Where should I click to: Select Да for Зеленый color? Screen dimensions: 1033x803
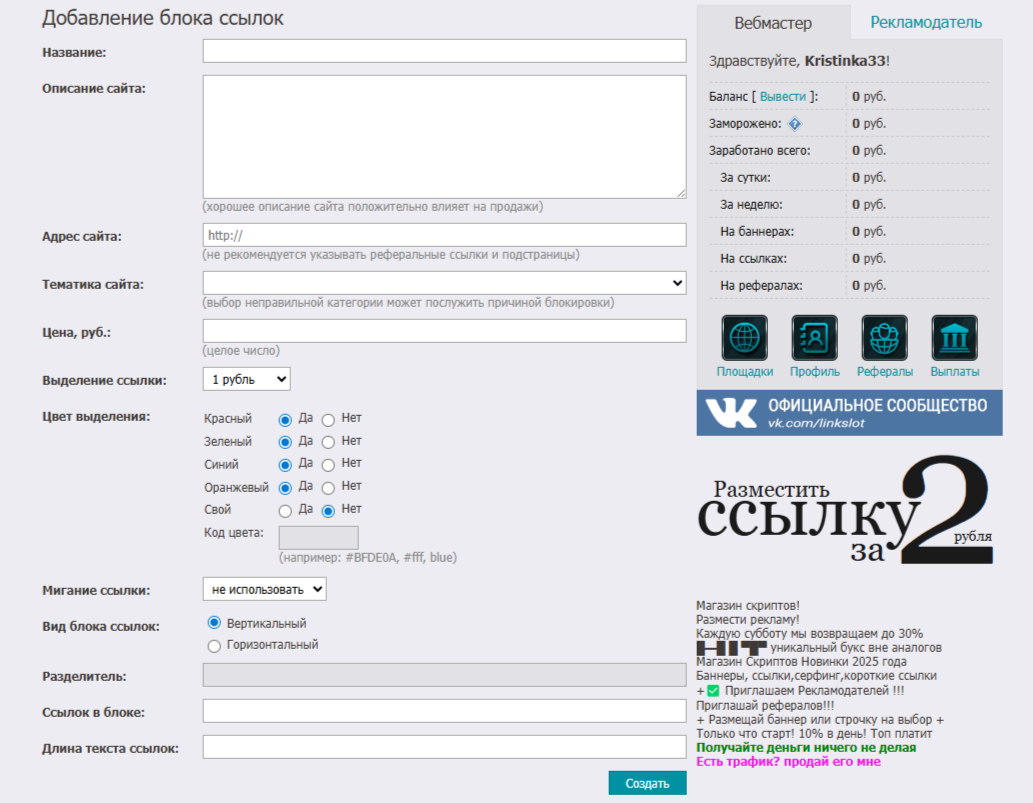coord(285,442)
